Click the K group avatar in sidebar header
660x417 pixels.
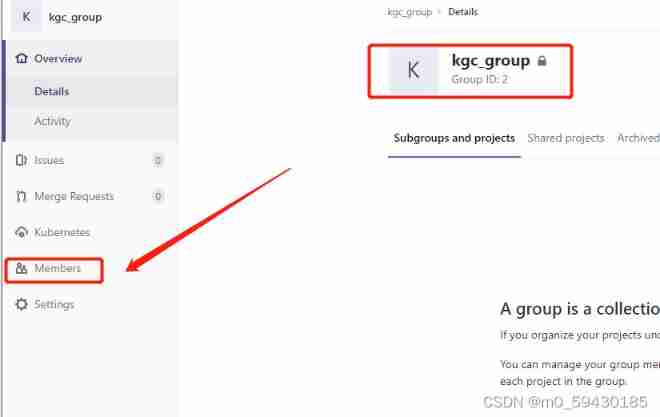pos(27,16)
